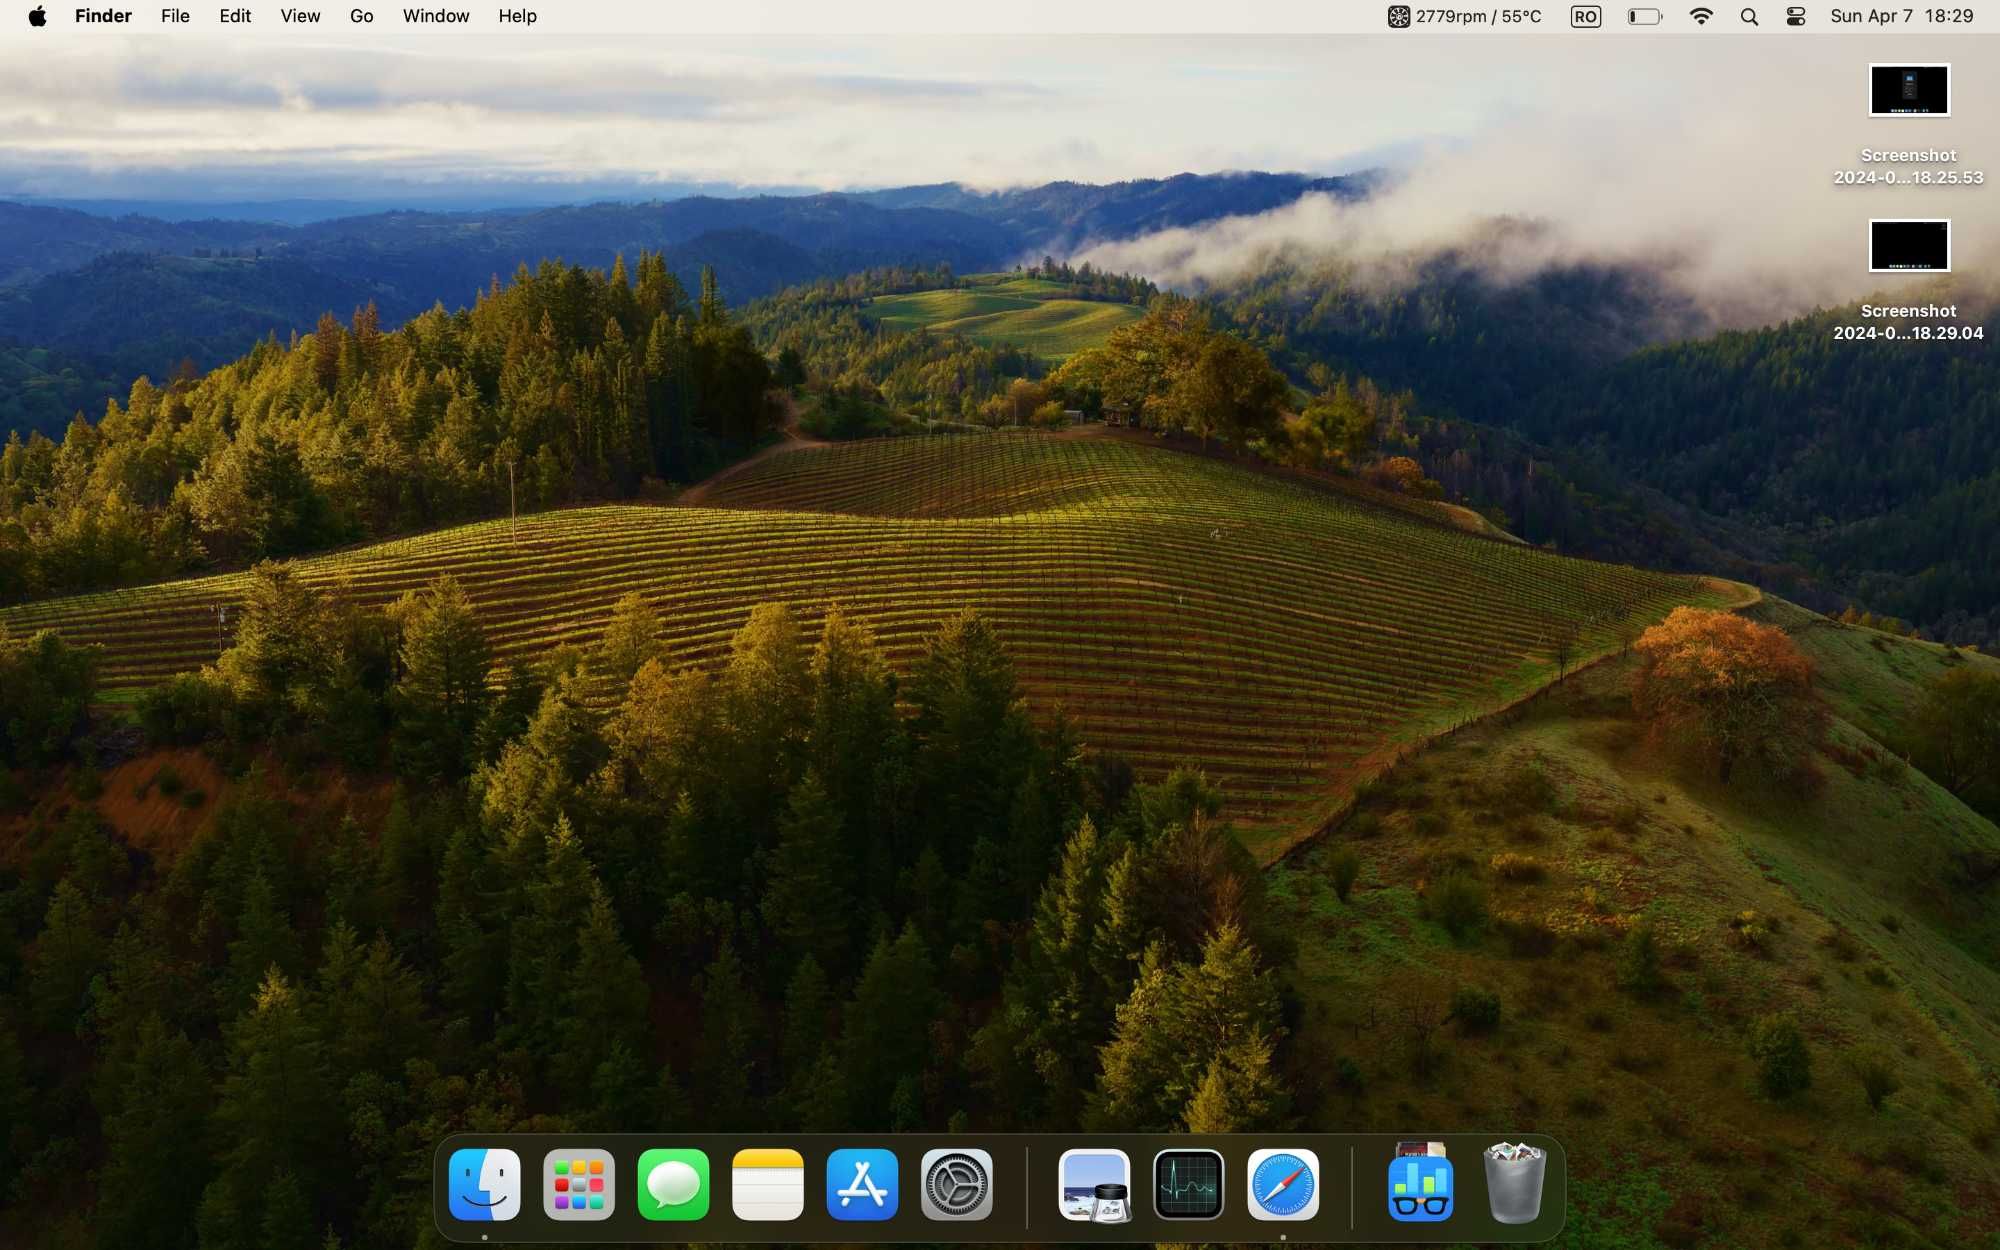Open Messages from the Dock
This screenshot has width=2000, height=1250.
[673, 1185]
